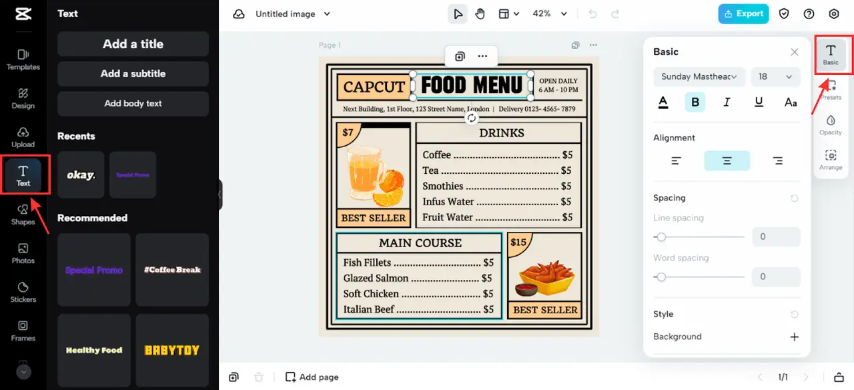This screenshot has width=854, height=390.
Task: Open the help question mark icon
Action: (809, 14)
